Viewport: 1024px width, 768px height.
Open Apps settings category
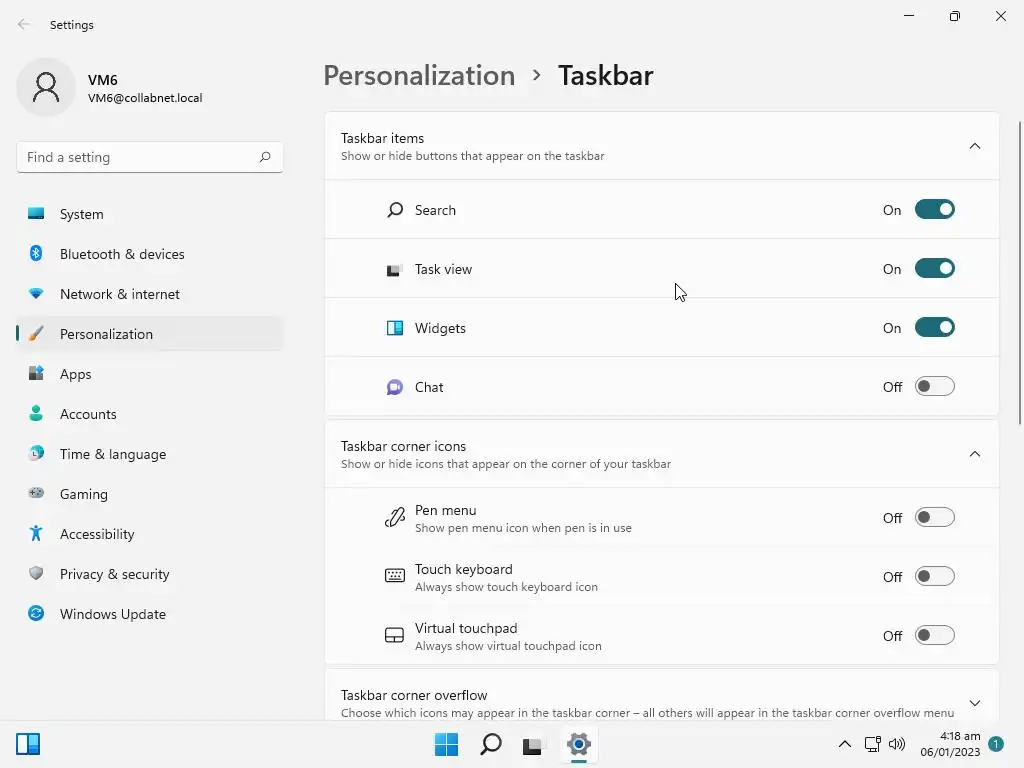(150, 374)
